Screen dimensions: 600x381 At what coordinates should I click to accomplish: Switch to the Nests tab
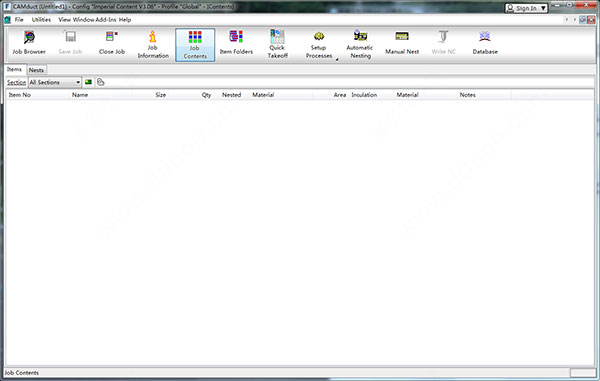pos(36,70)
